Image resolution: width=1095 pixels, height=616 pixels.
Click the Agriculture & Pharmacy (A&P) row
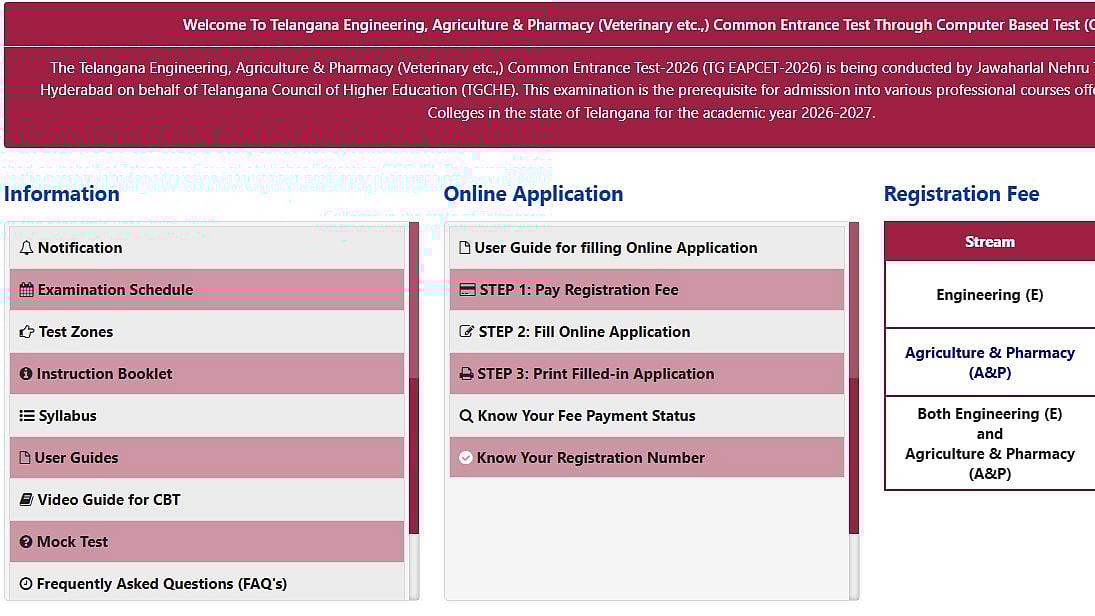(989, 362)
